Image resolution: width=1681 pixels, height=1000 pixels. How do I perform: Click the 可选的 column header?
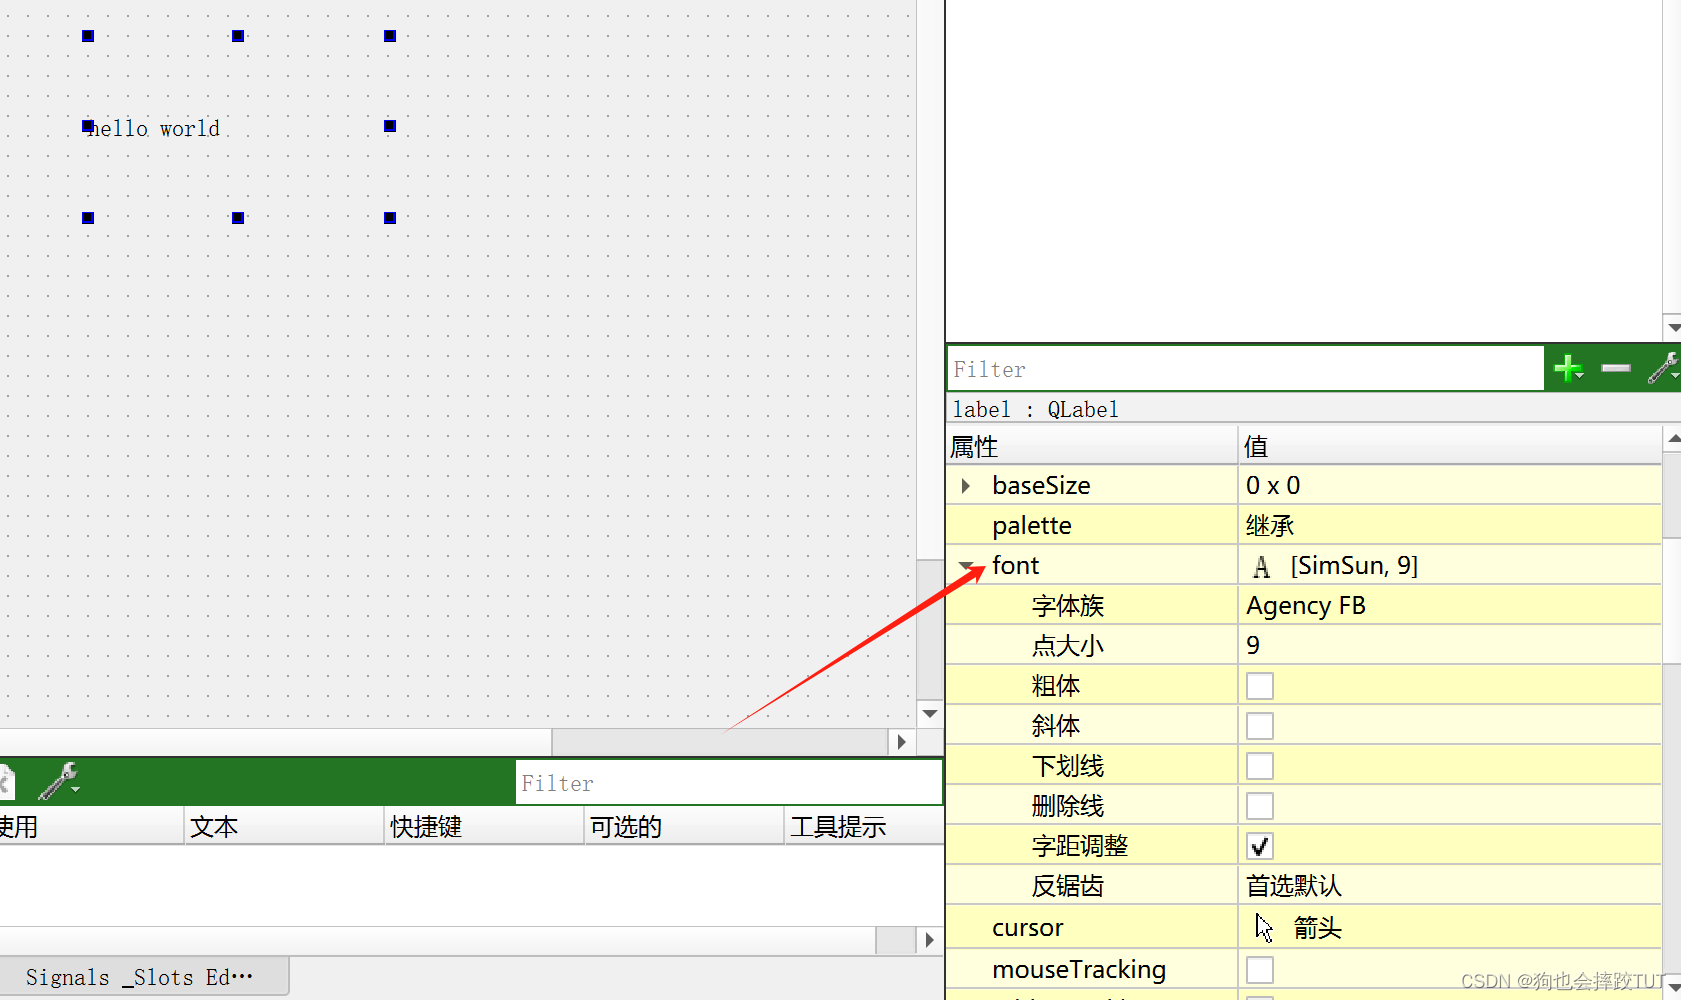(684, 827)
